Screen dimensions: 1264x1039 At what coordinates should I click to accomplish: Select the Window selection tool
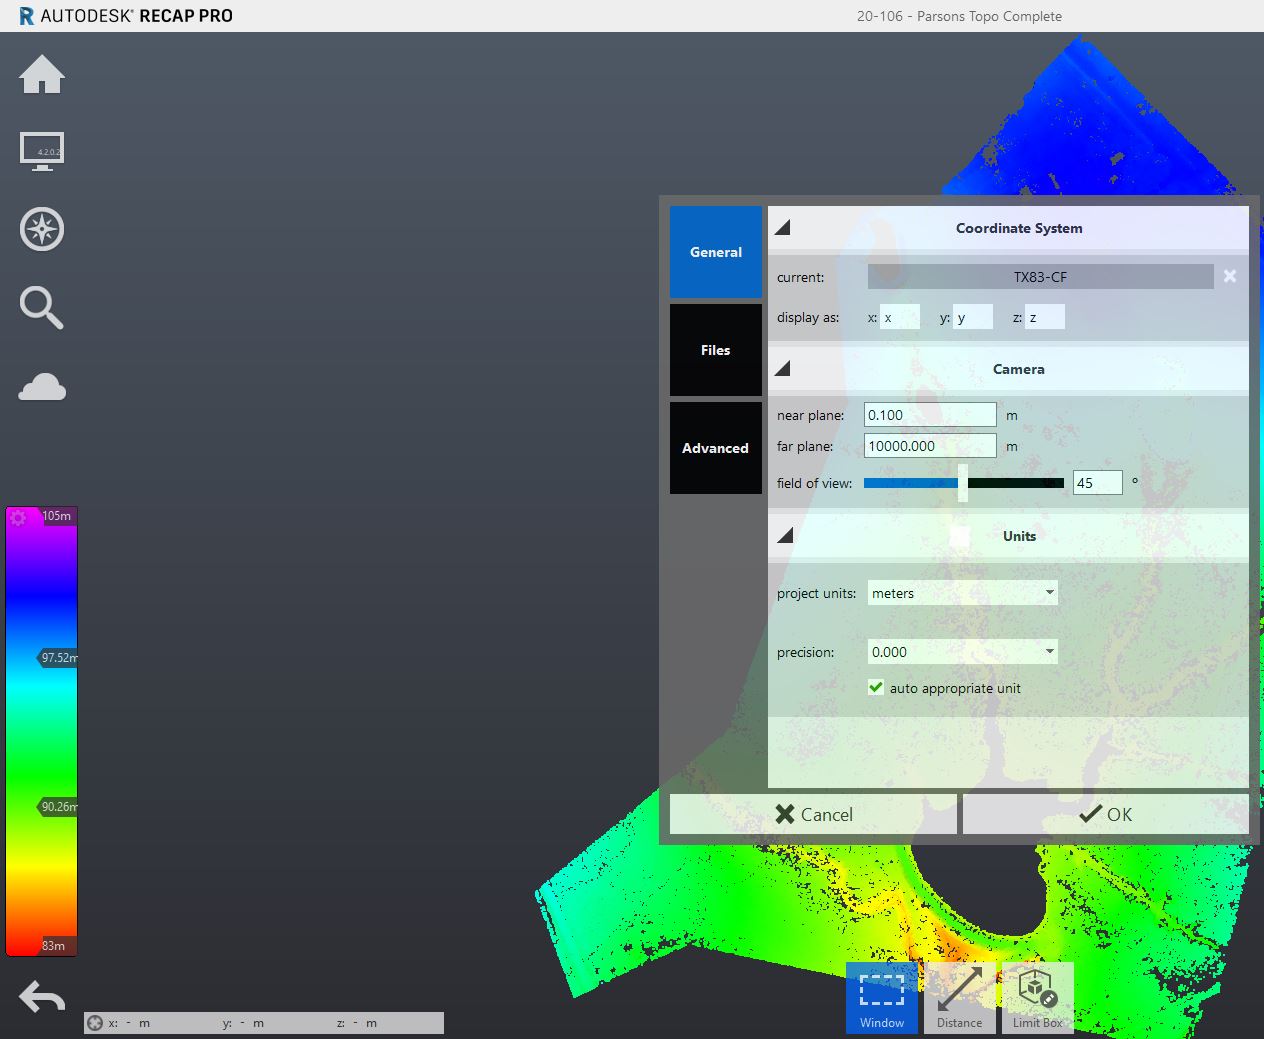pyautogui.click(x=881, y=997)
